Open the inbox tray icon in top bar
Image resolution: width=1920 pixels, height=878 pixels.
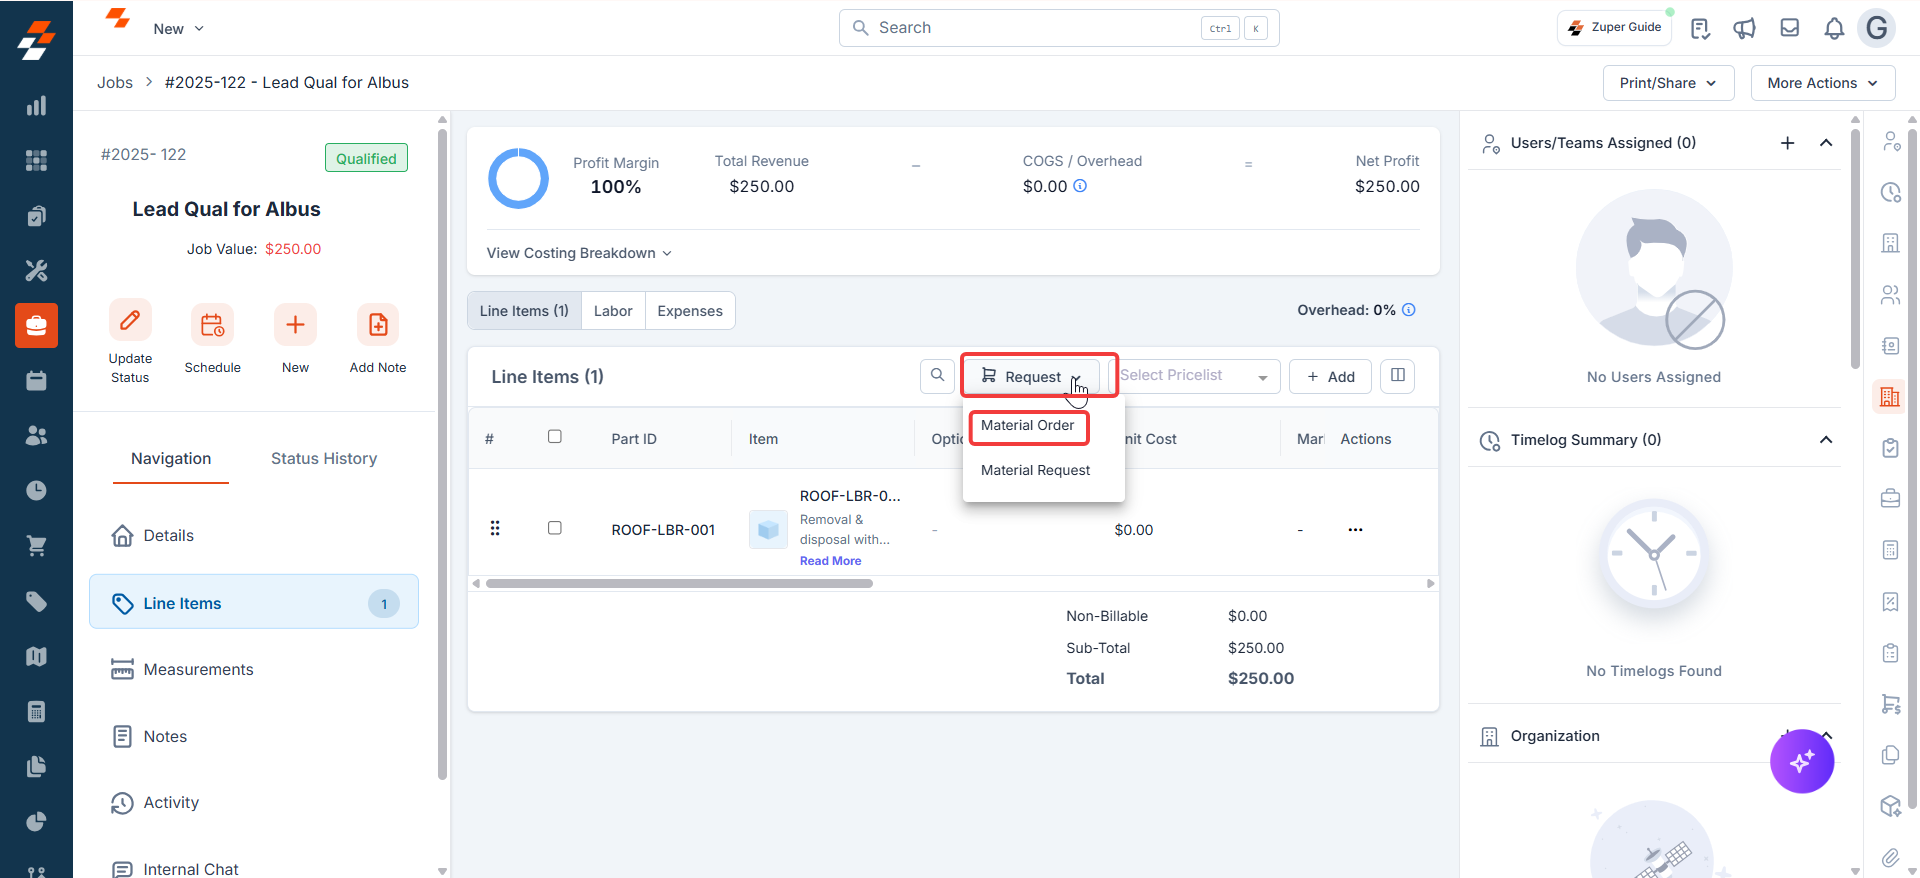pyautogui.click(x=1790, y=28)
